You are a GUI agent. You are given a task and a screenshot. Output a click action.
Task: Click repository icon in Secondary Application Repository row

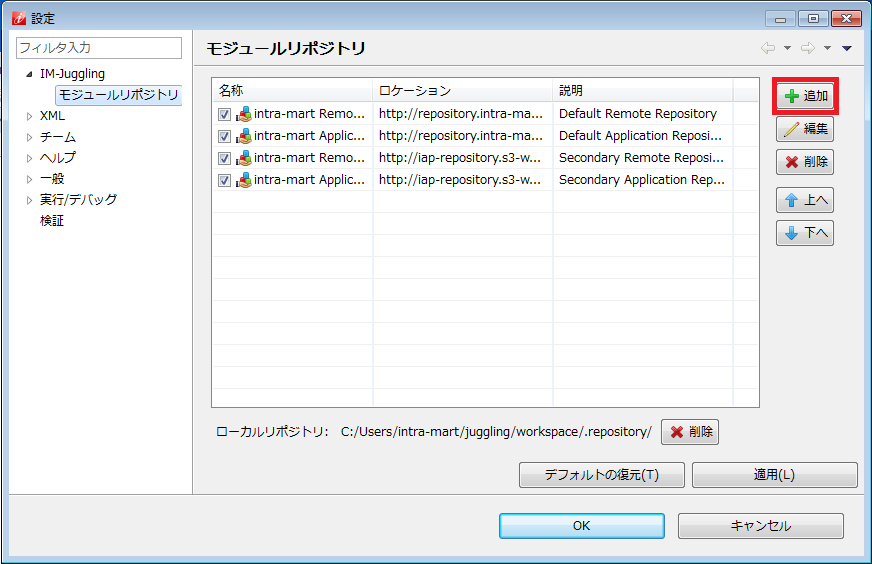244,180
